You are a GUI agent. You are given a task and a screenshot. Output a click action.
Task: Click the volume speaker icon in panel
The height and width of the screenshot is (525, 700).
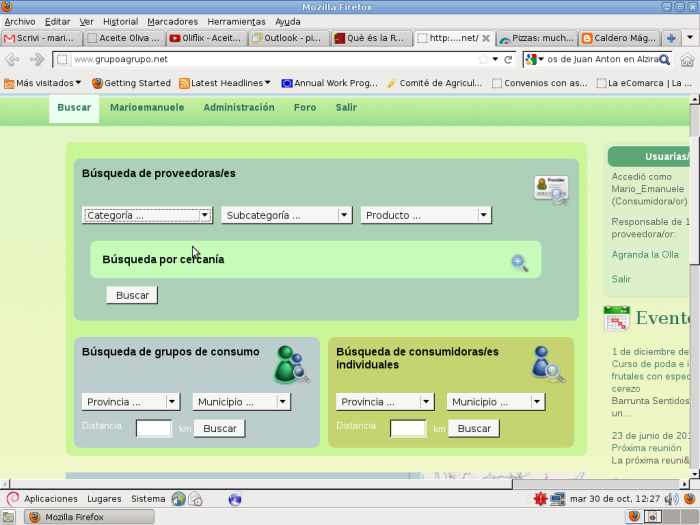click(x=671, y=499)
